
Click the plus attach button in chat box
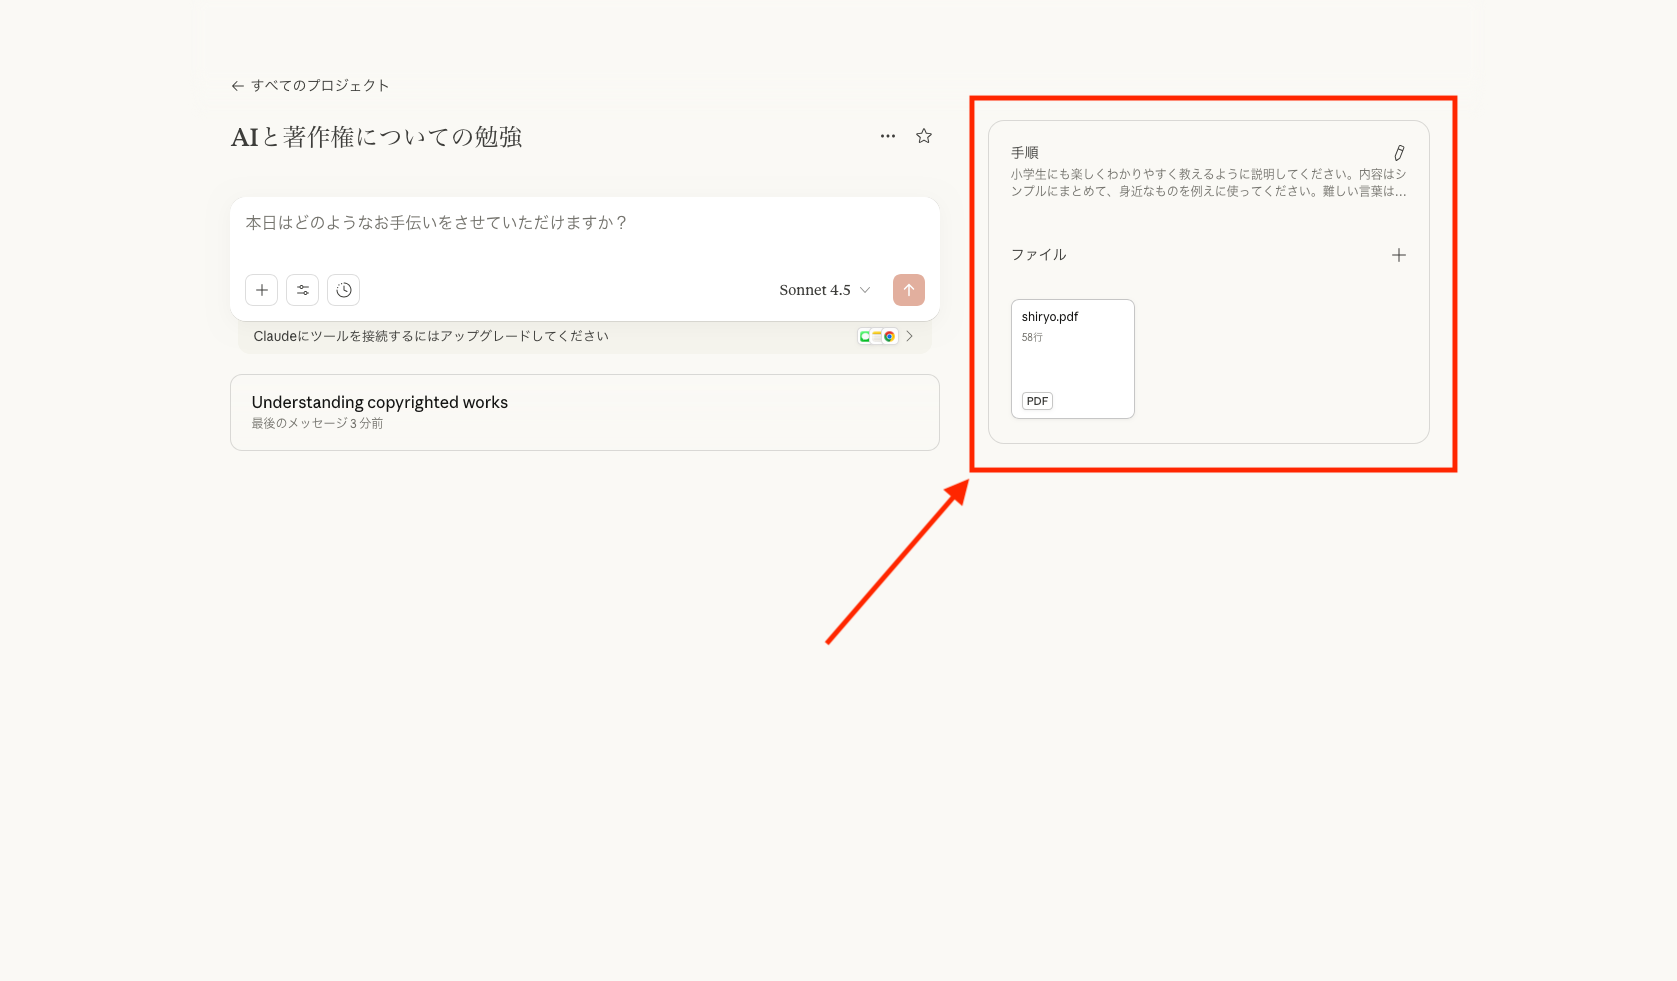point(262,290)
